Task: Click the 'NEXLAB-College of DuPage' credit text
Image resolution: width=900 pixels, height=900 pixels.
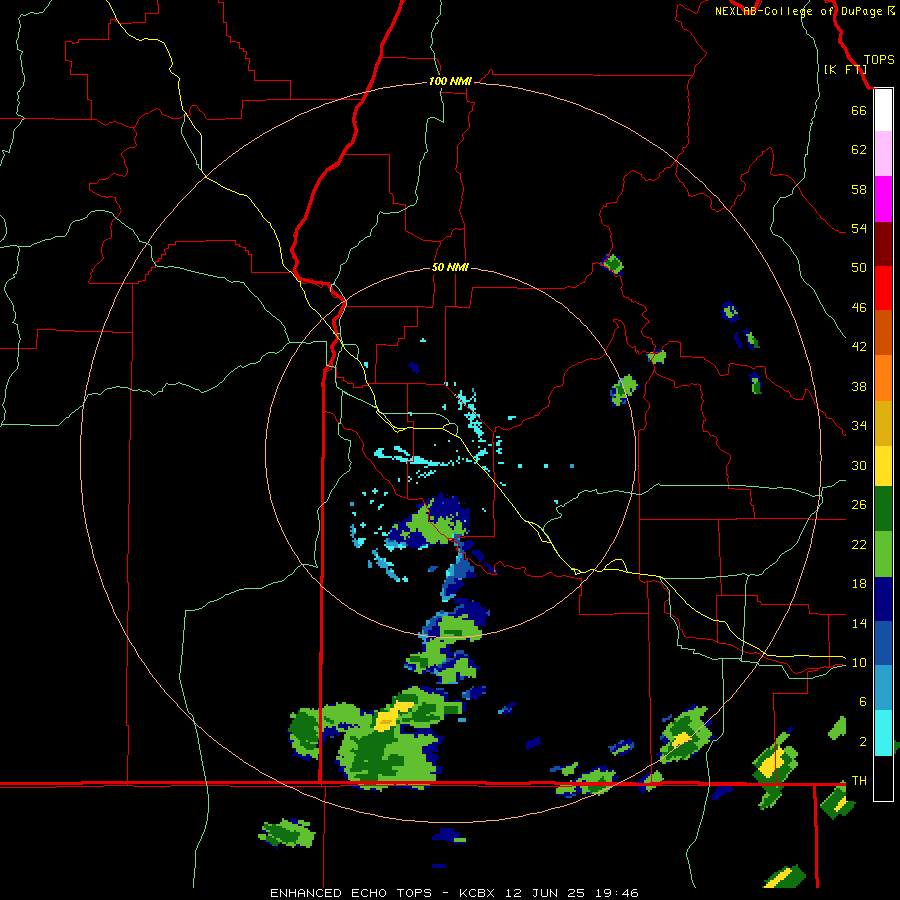Action: [x=798, y=11]
